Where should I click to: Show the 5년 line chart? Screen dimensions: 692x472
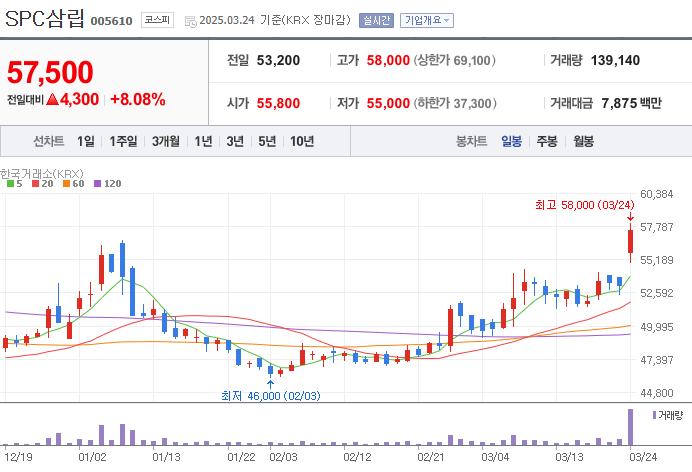[x=267, y=141]
